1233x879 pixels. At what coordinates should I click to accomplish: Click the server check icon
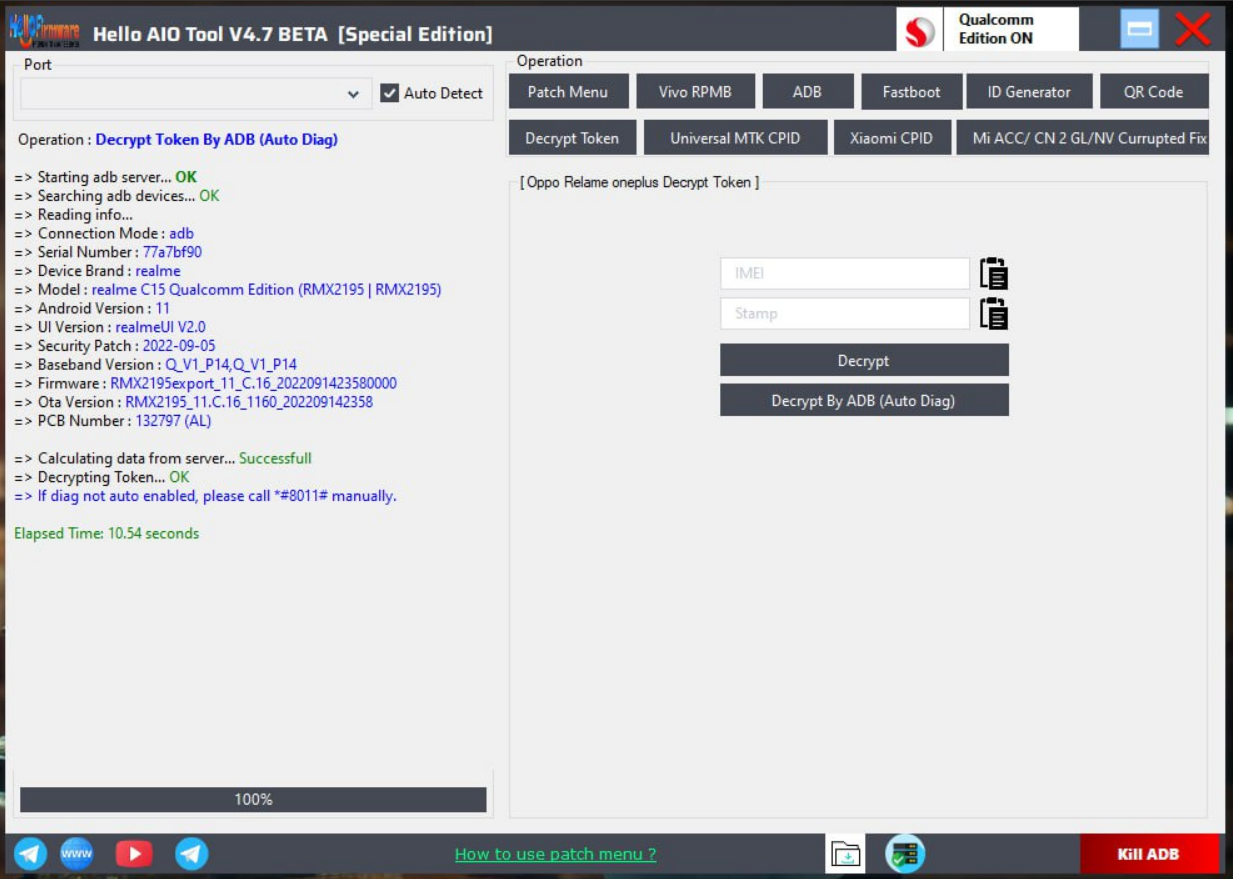(x=905, y=854)
